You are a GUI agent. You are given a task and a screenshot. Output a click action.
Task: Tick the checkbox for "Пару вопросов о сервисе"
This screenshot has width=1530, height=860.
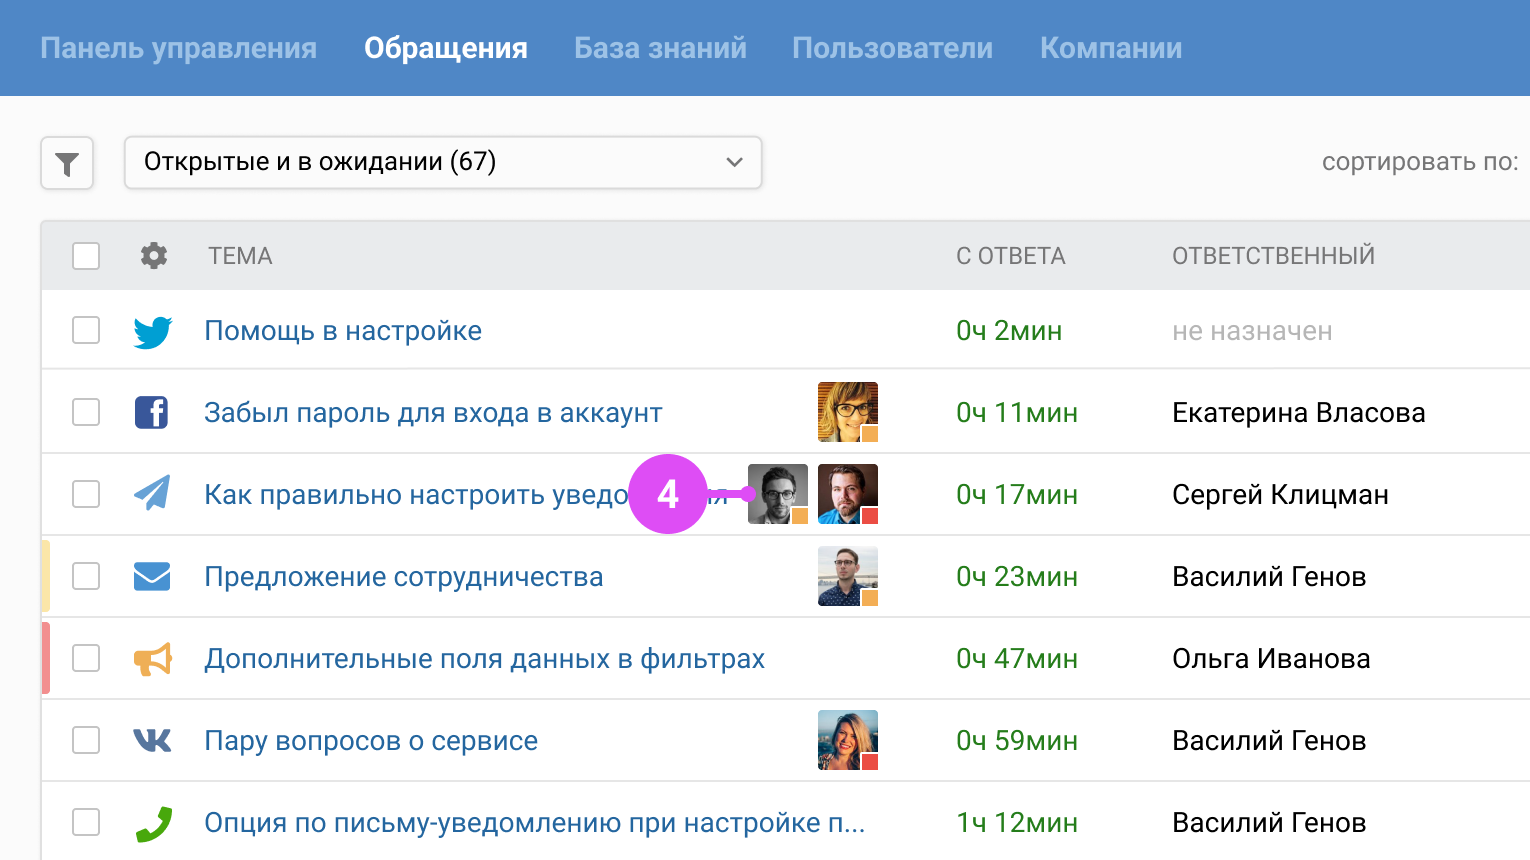(86, 740)
